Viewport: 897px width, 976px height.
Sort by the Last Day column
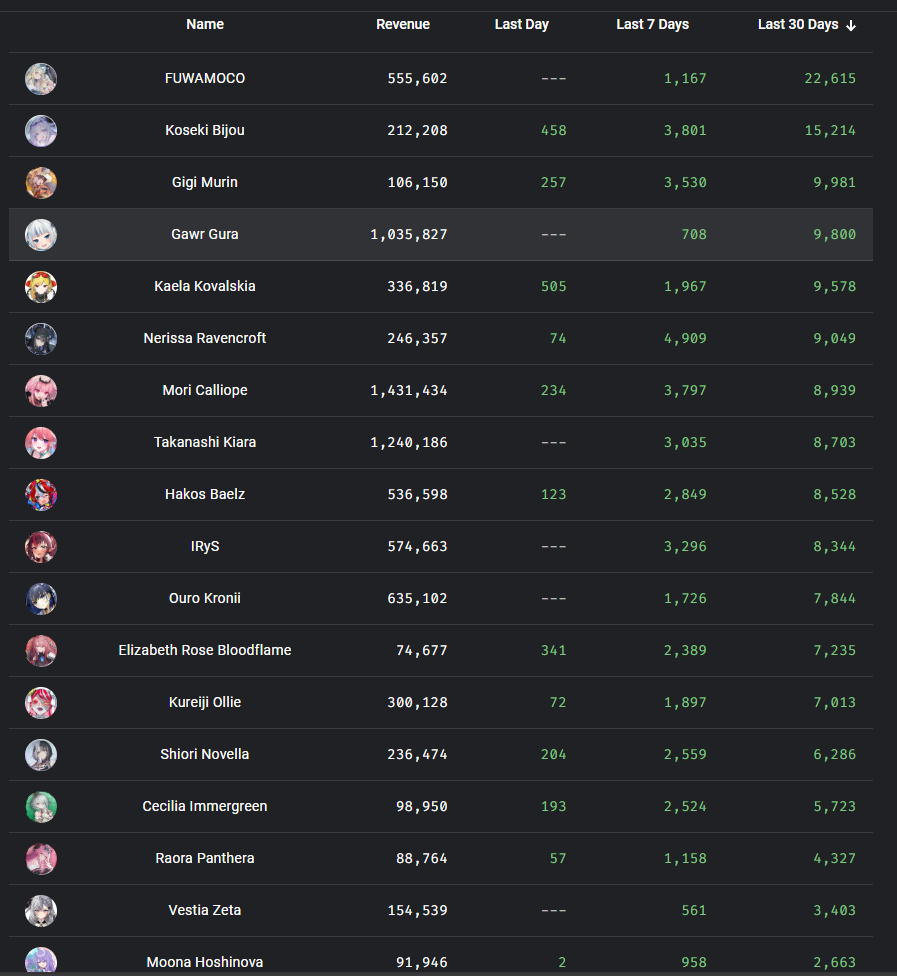521,24
